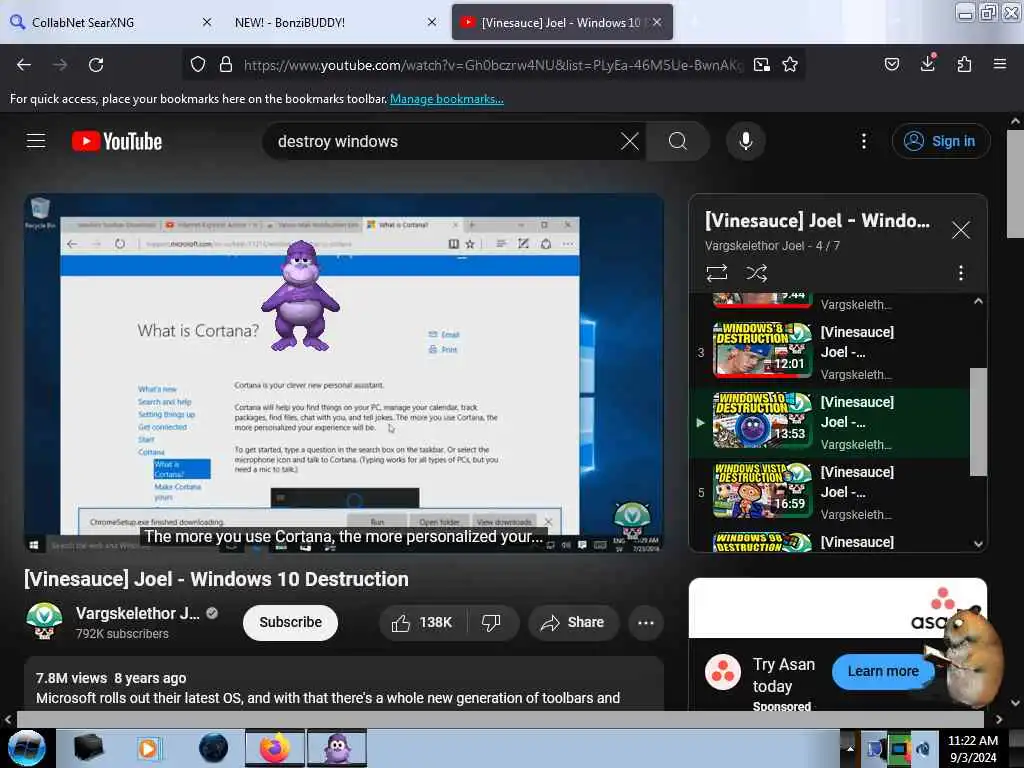The width and height of the screenshot is (1024, 768).
Task: Show hidden system tray icons
Action: coord(850,748)
